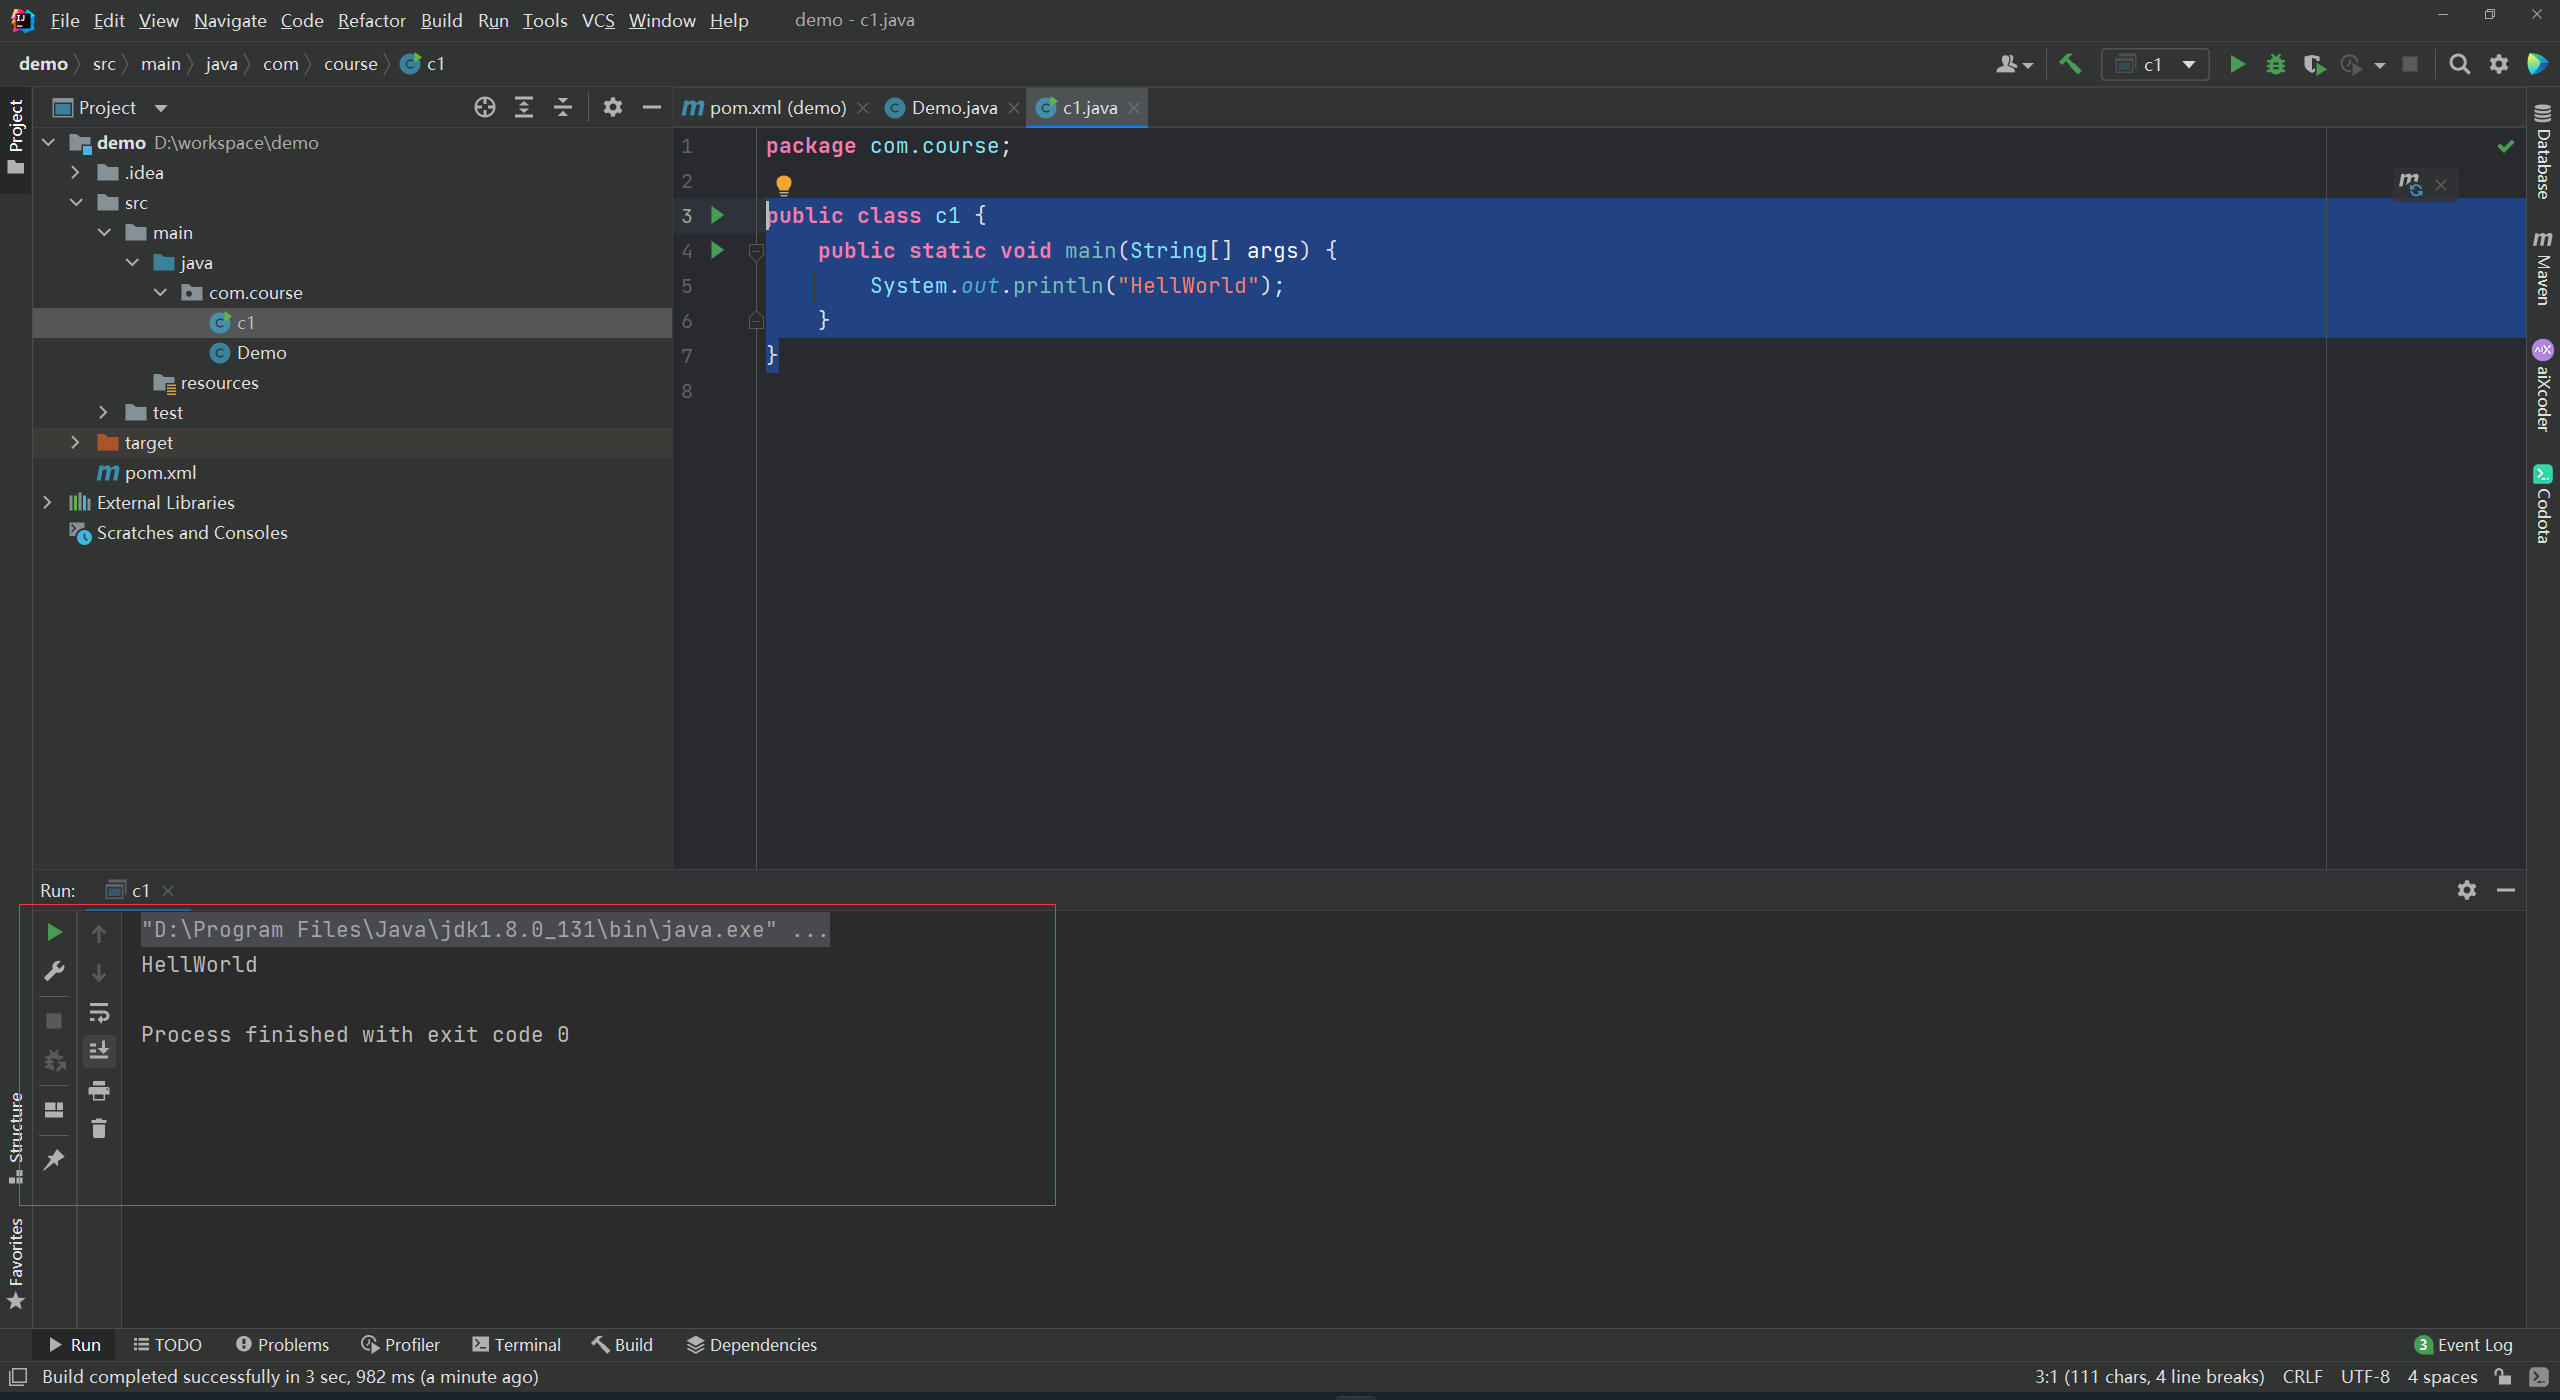Open the Refactor menu
This screenshot has height=1400, width=2560.
371,20
